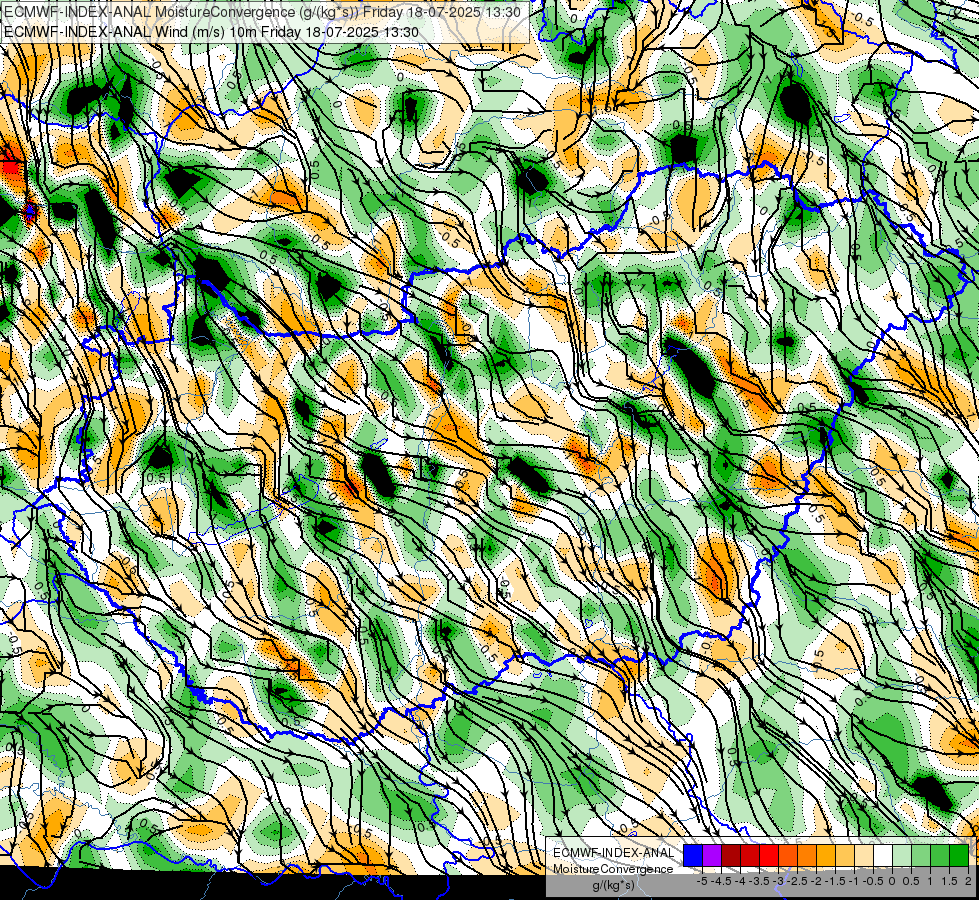979x900 pixels.
Task: Click the Wind (m/s) 10m title line
Action: coord(211,32)
